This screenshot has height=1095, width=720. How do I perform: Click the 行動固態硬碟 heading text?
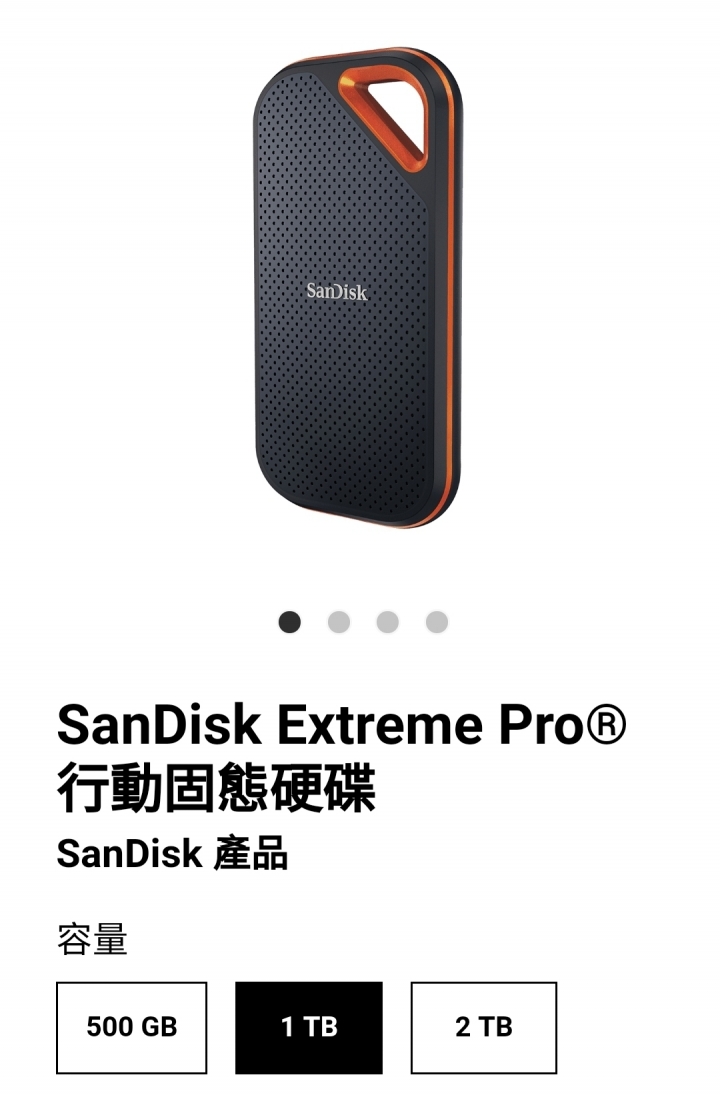click(x=216, y=788)
